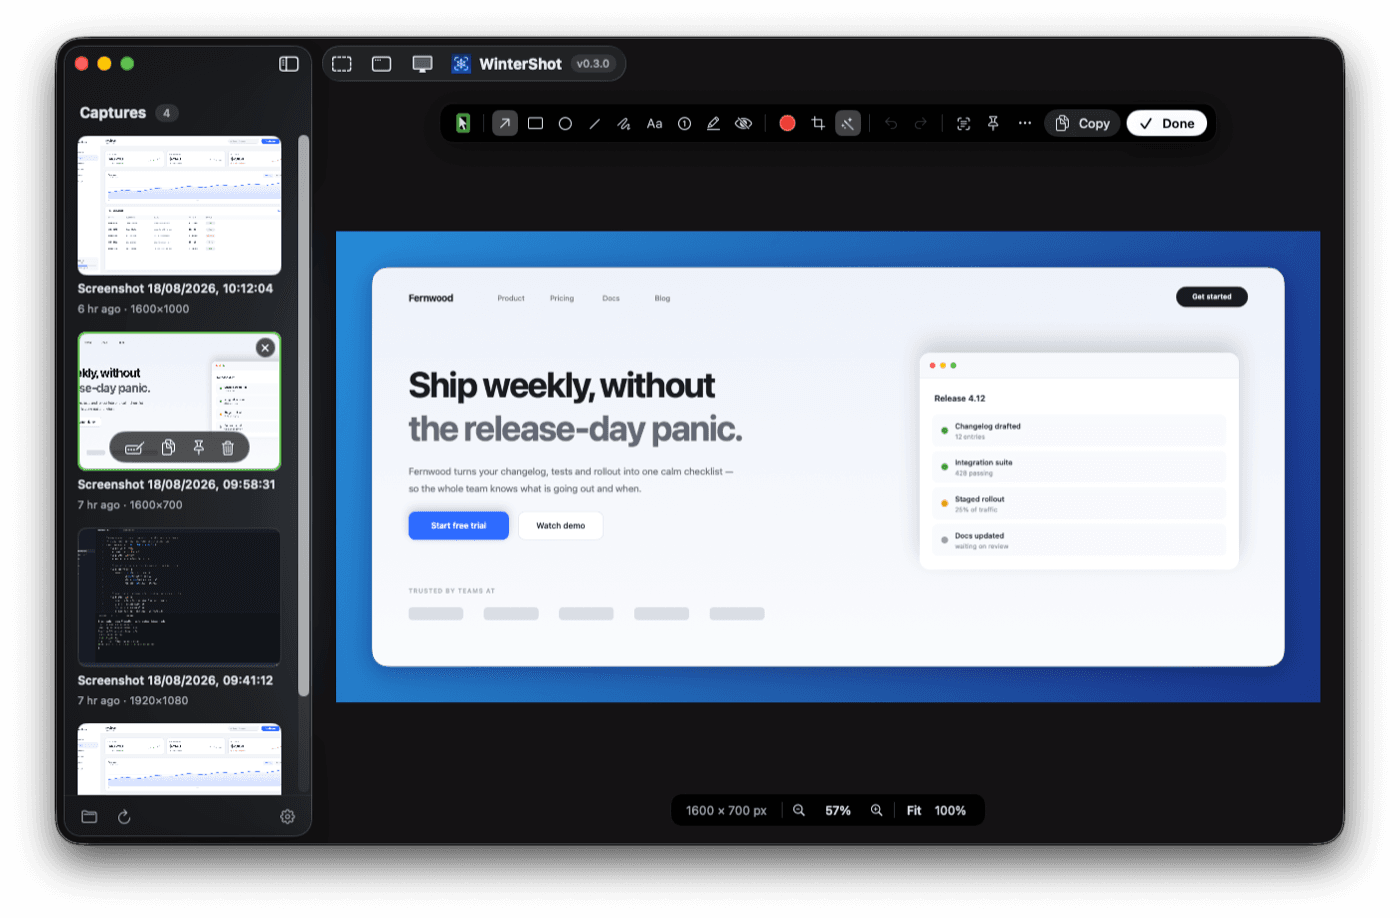
Task: Select the Ellipse shape tool
Action: (565, 123)
